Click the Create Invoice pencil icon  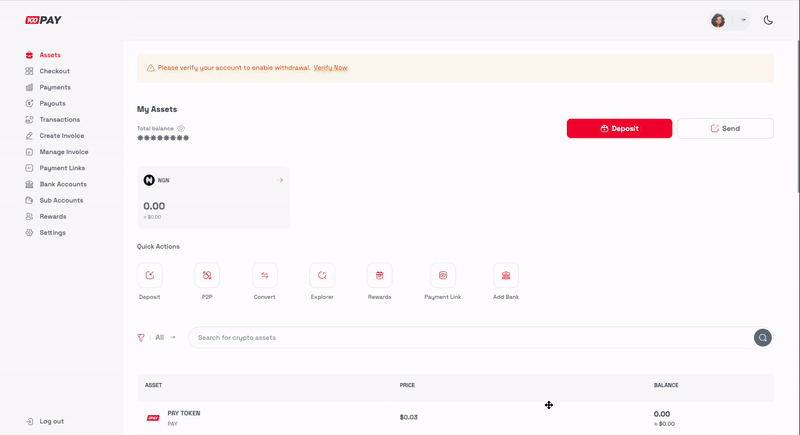click(29, 136)
